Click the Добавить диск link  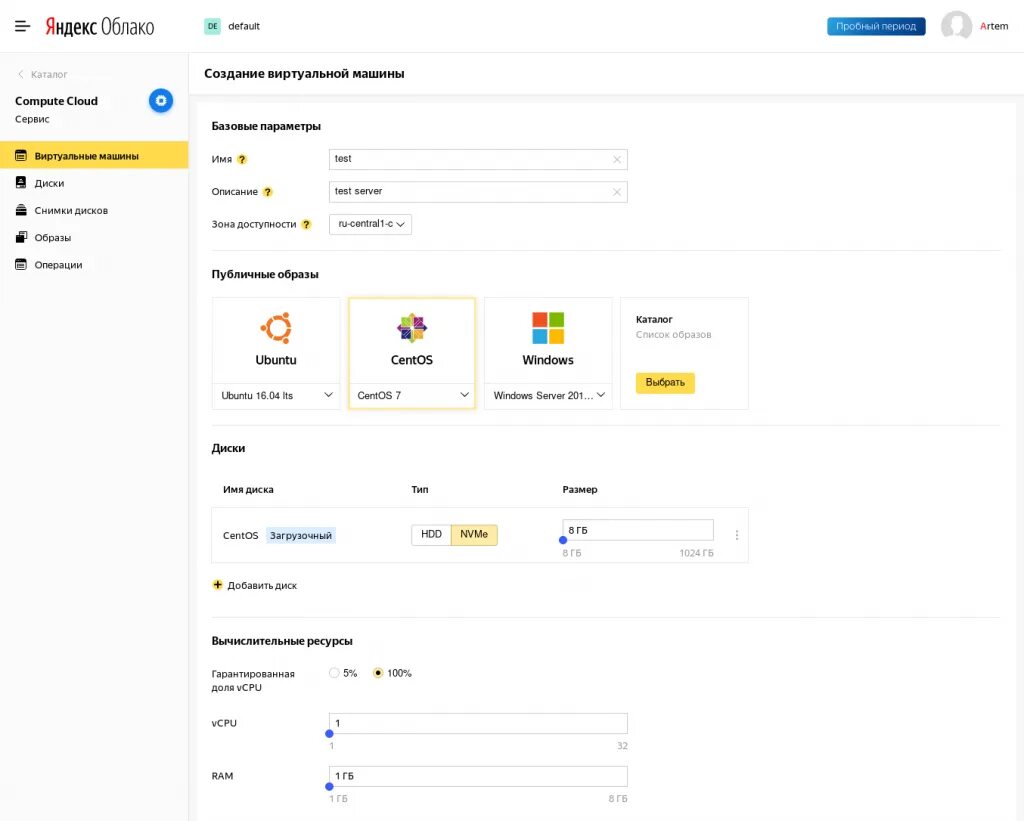(x=262, y=585)
